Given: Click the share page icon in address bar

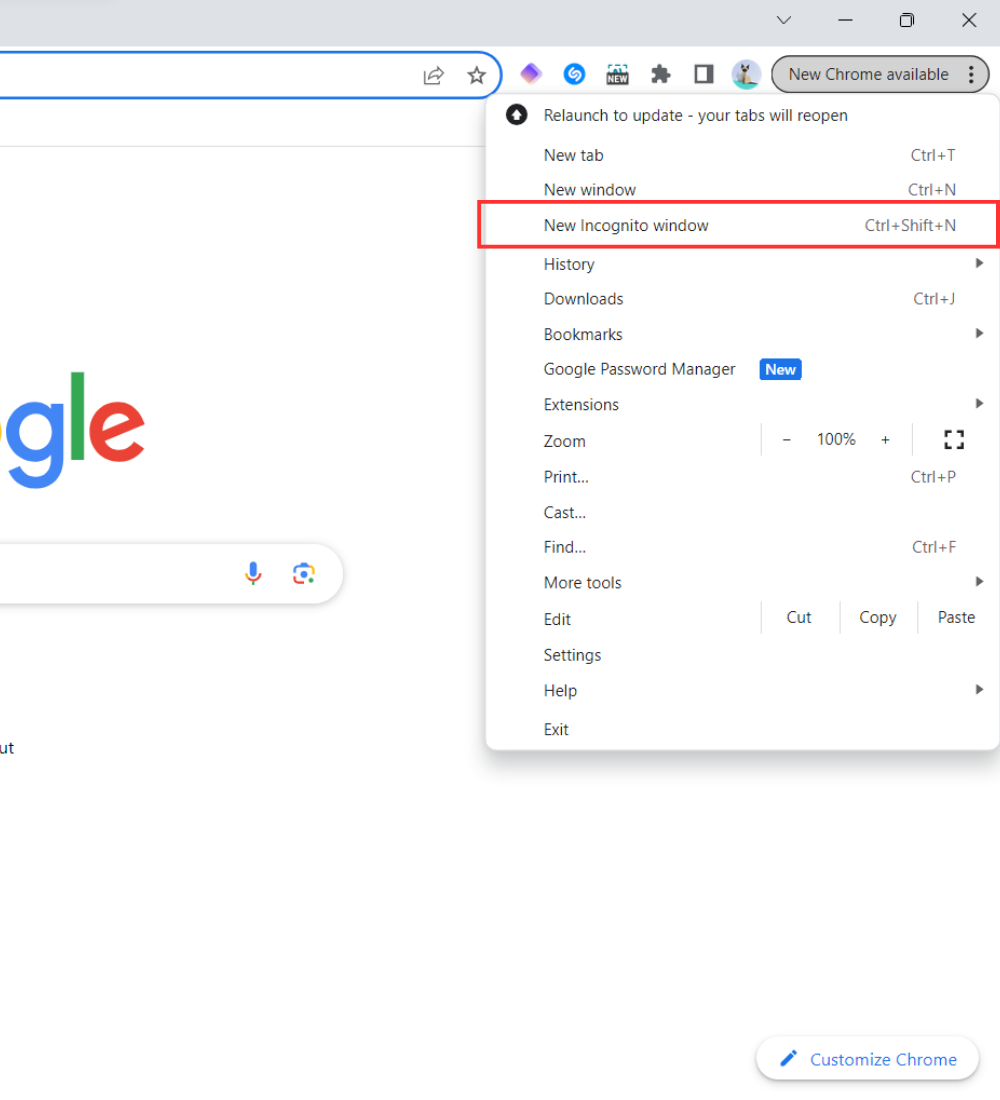Looking at the screenshot, I should 434,75.
